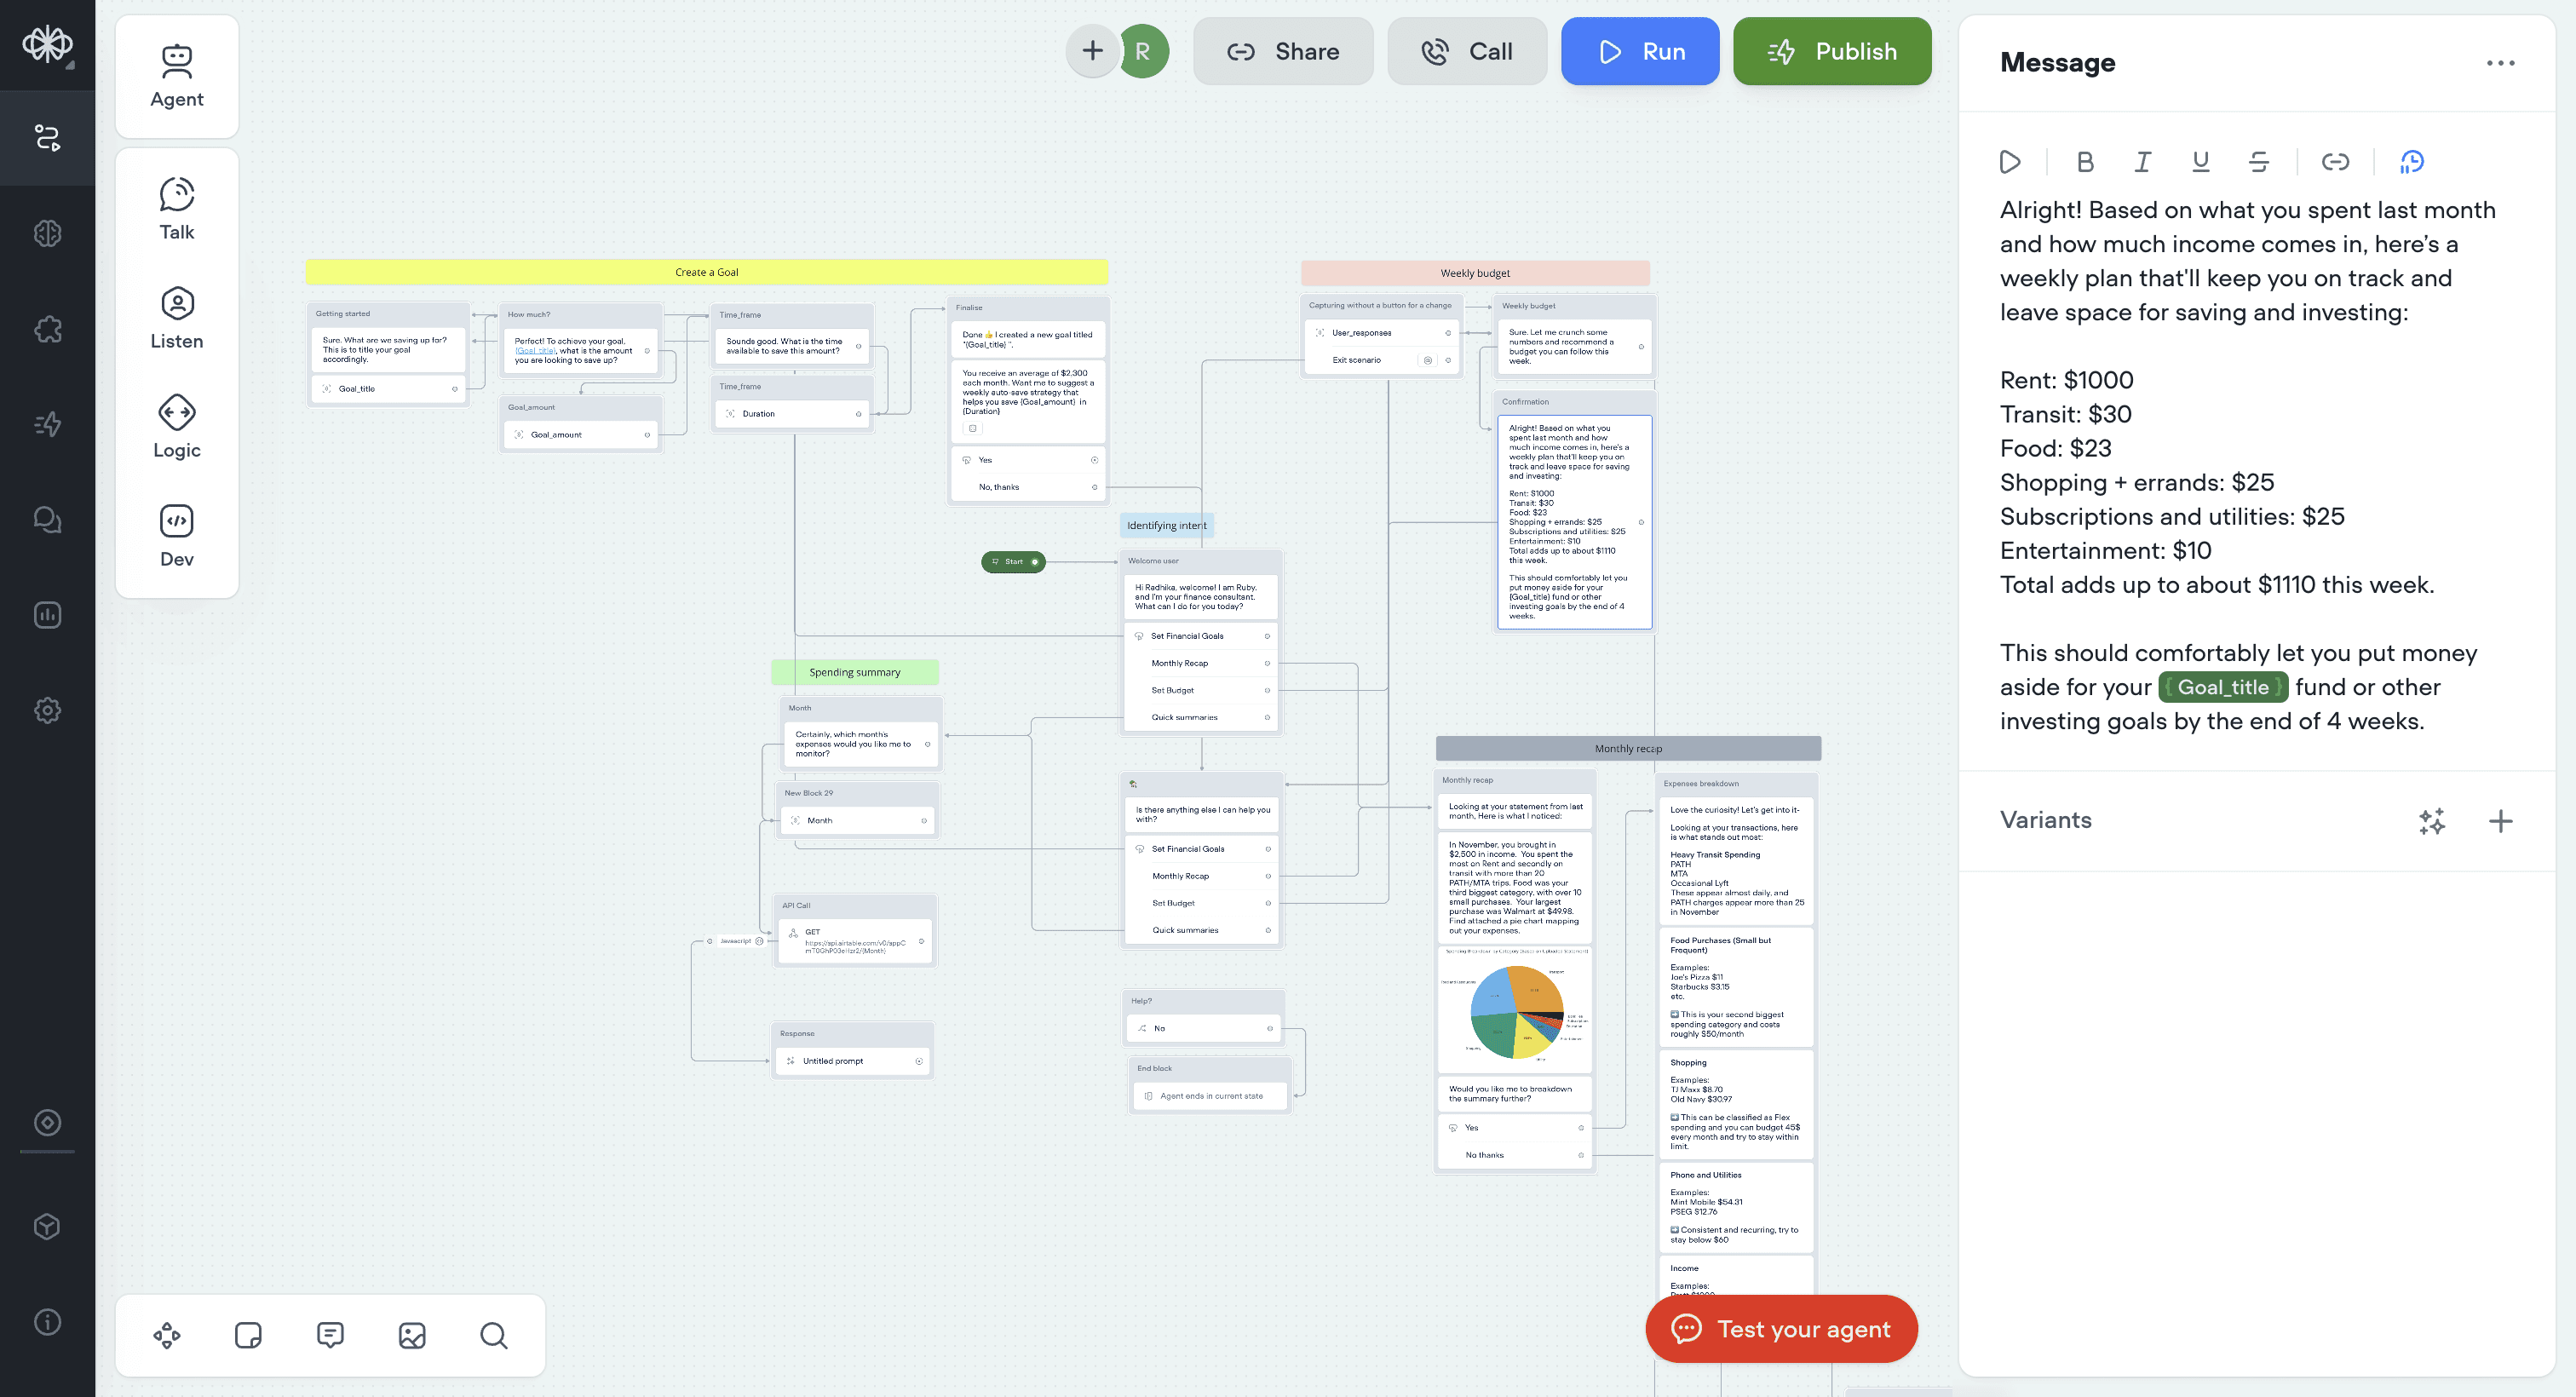Toggle bold formatting in message editor
2576x1397 pixels.
click(2085, 162)
